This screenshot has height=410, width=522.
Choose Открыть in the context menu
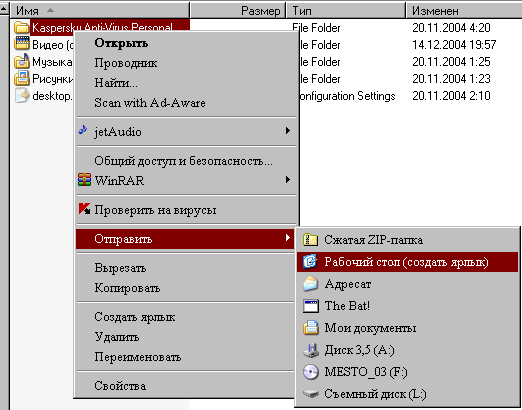(x=186, y=43)
